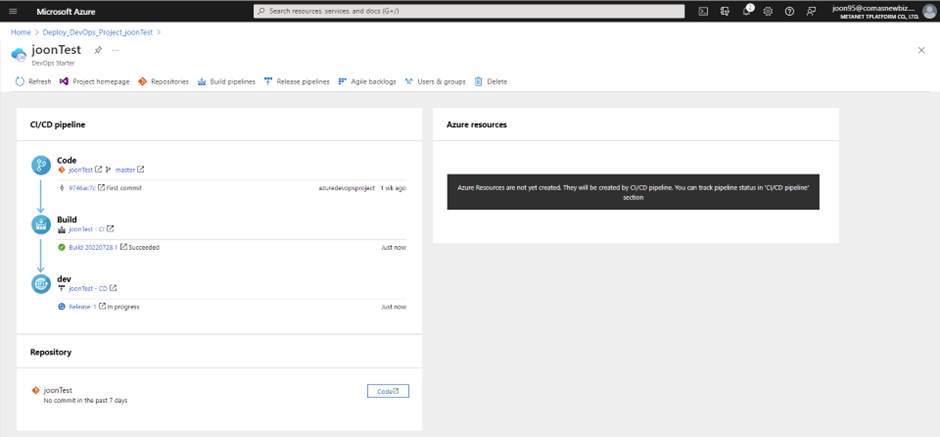Refresh the DevOps Starter page
The height and width of the screenshot is (437, 940).
tap(33, 82)
